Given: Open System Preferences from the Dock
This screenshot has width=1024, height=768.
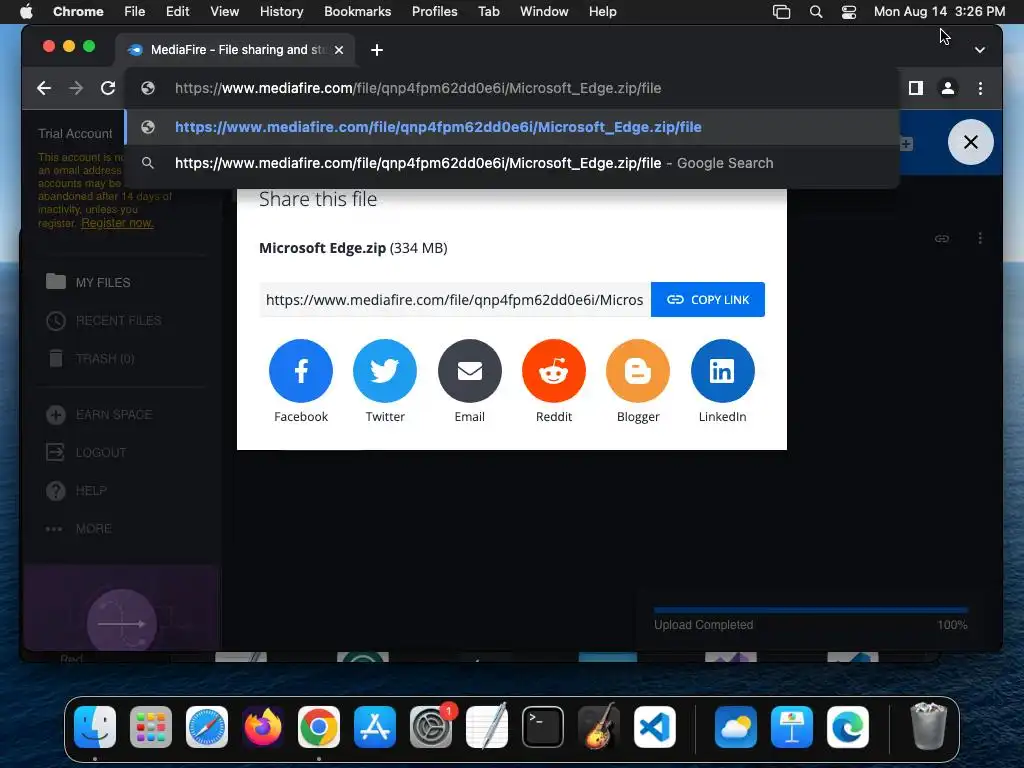Looking at the screenshot, I should [x=431, y=727].
